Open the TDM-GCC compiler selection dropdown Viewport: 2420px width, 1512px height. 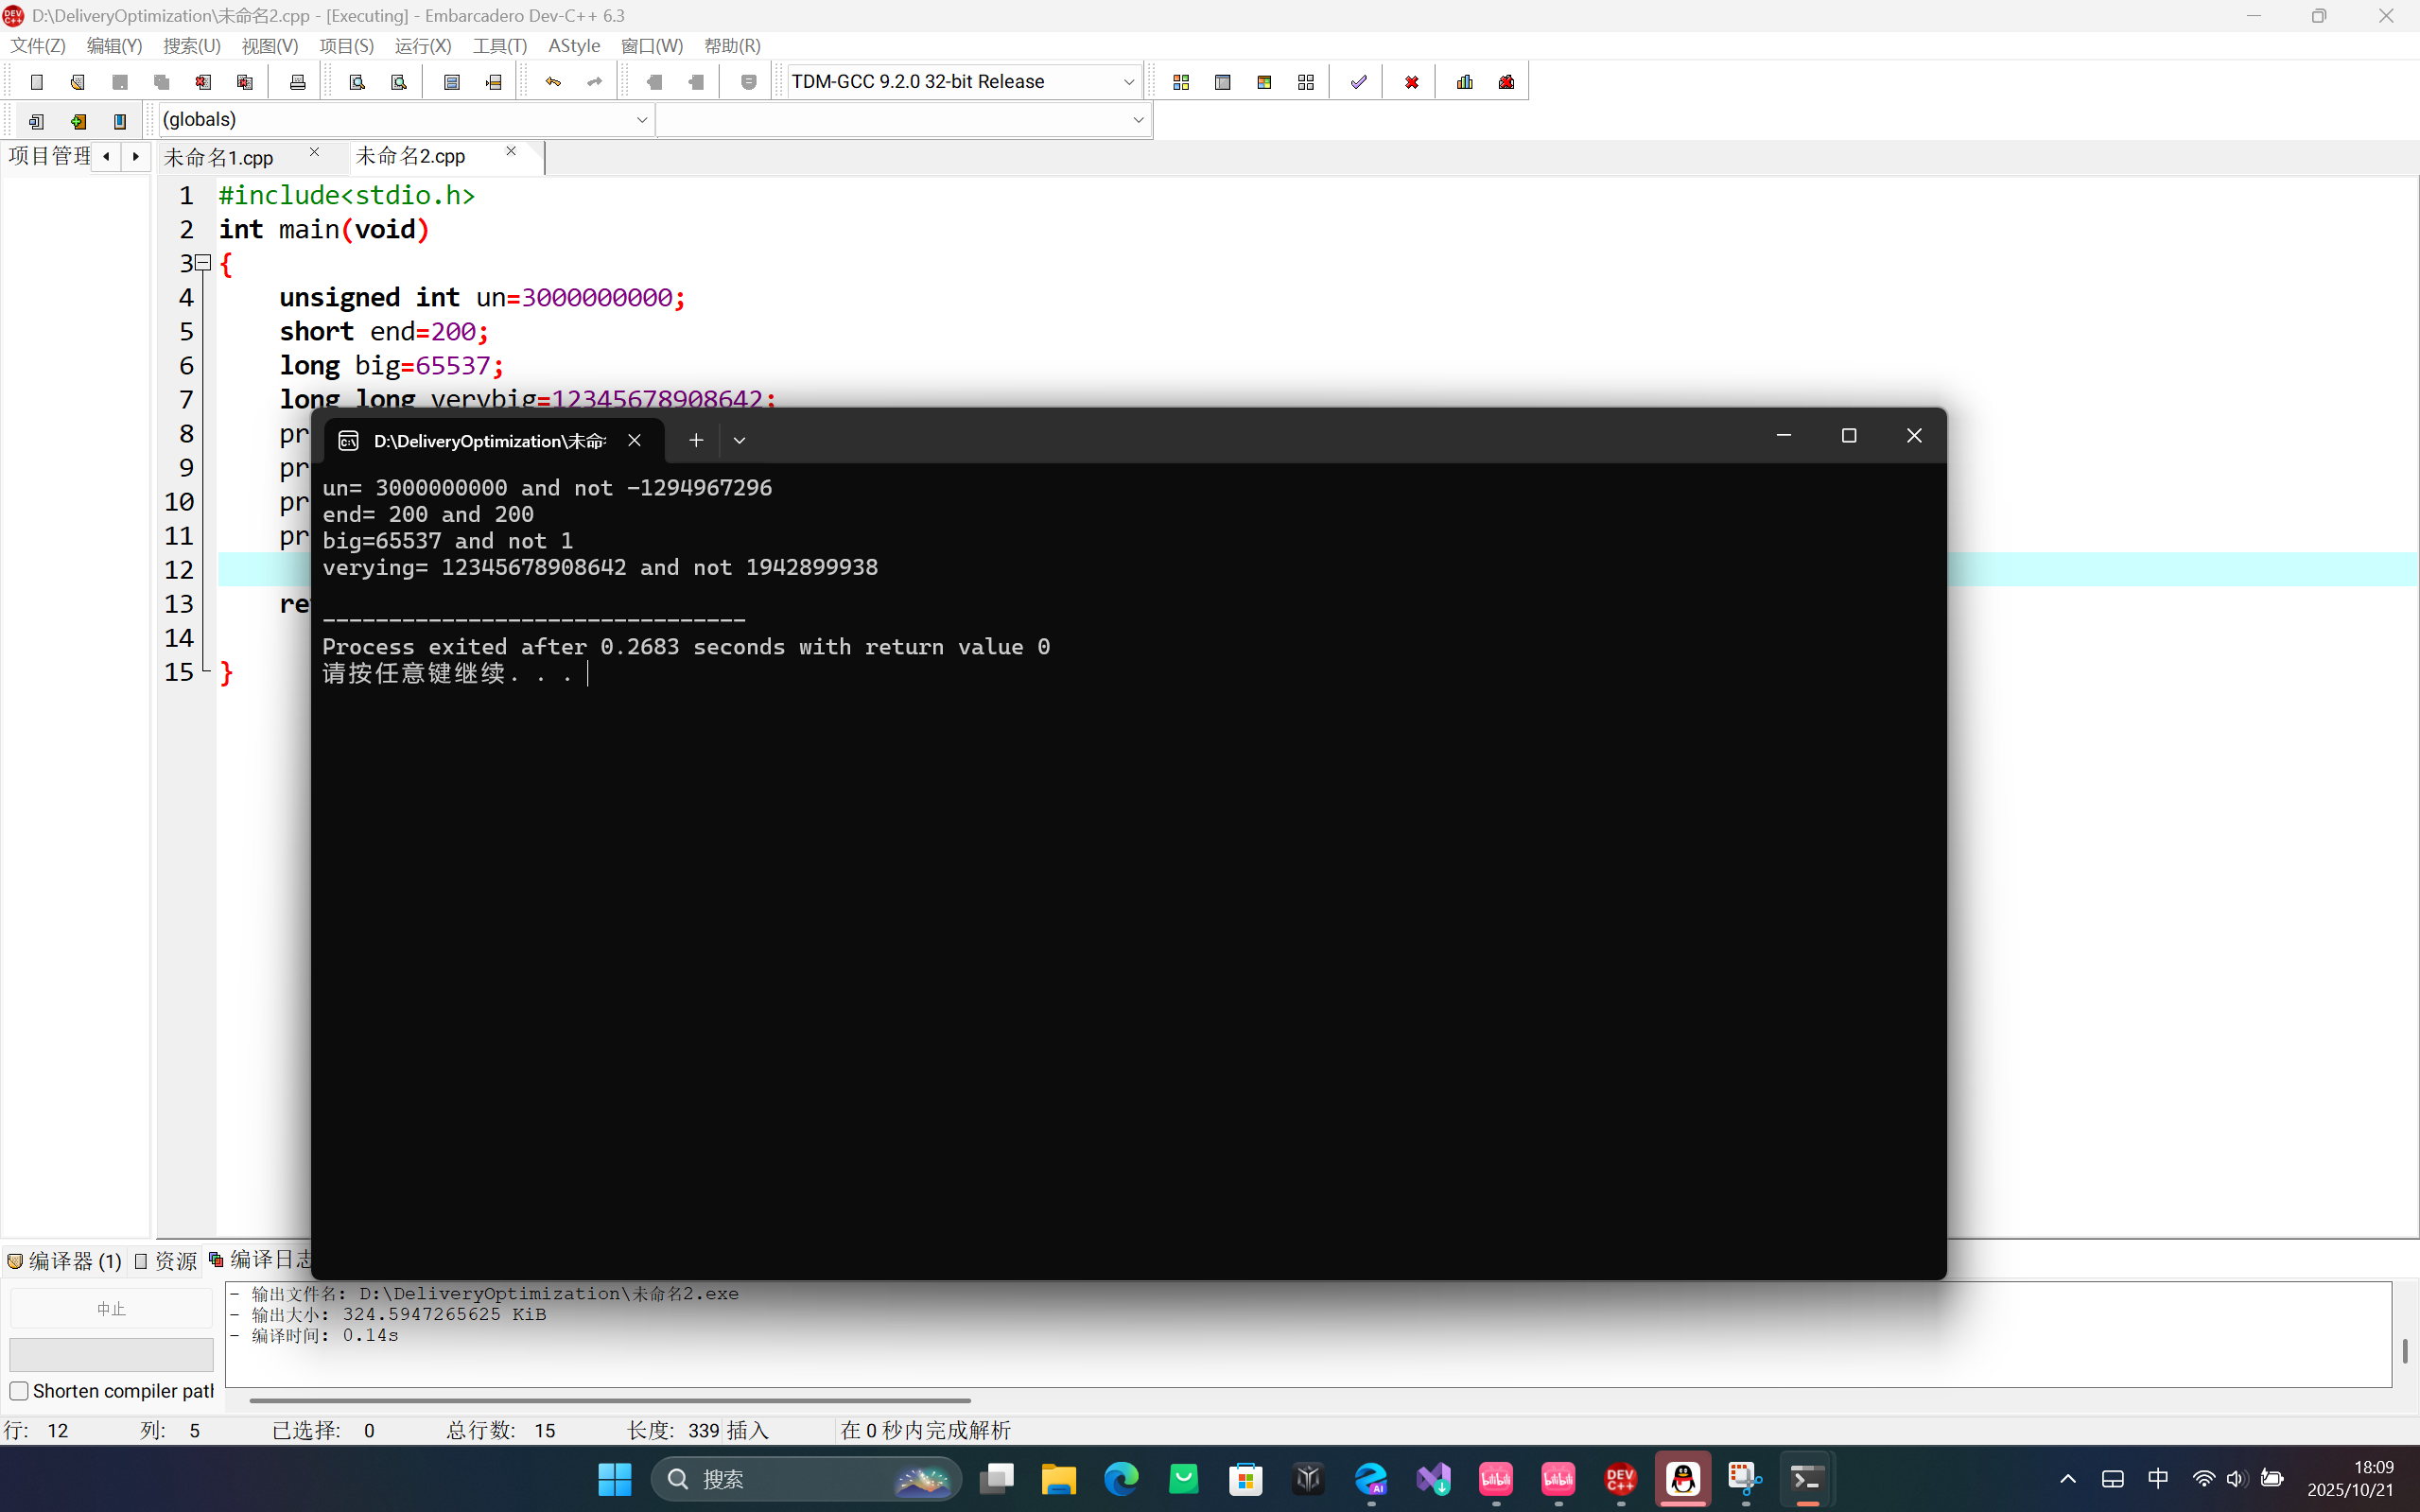pyautogui.click(x=1128, y=82)
